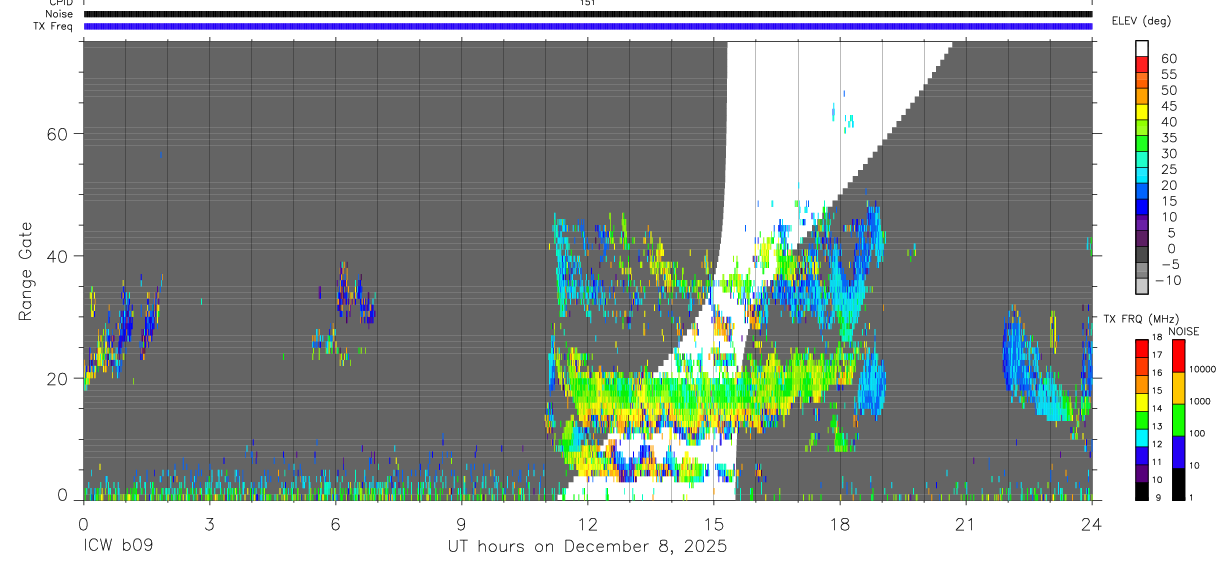Screen dimensions: 1228x567
Task: Click the 'Range Gate' y-axis title
Action: 27,271
